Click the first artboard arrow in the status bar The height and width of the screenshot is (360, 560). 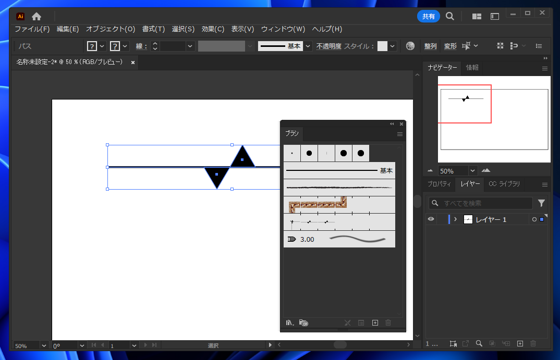[x=94, y=345]
